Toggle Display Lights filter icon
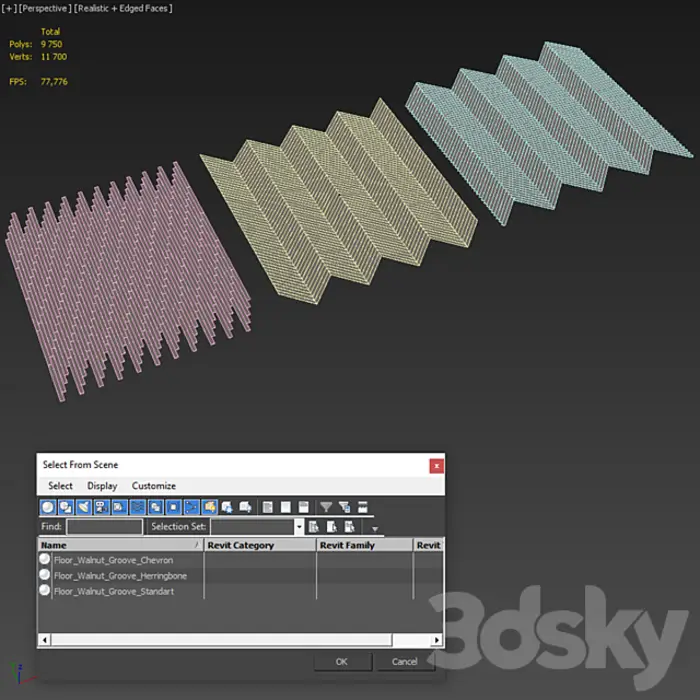The image size is (700, 700). point(83,507)
